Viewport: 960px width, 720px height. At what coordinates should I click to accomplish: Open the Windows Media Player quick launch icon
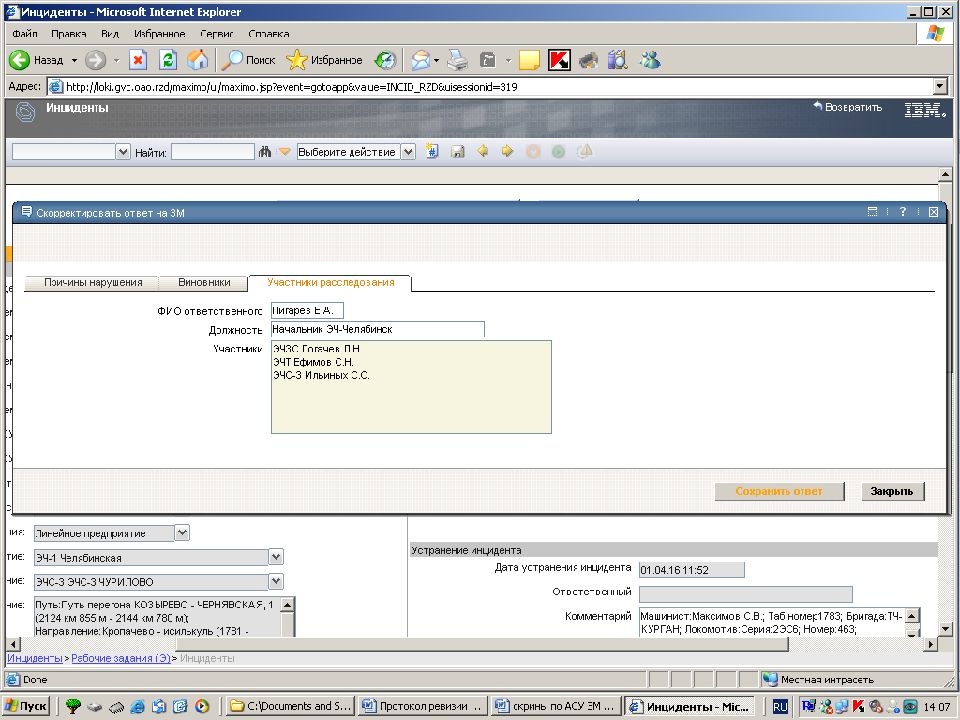point(202,706)
